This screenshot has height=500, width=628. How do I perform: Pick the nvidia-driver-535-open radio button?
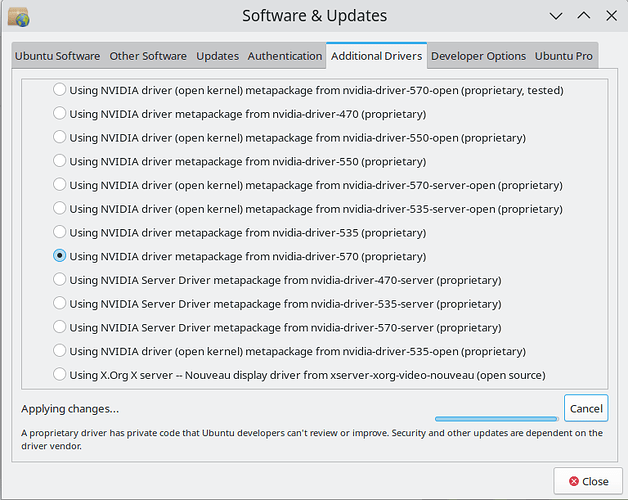[x=59, y=351]
